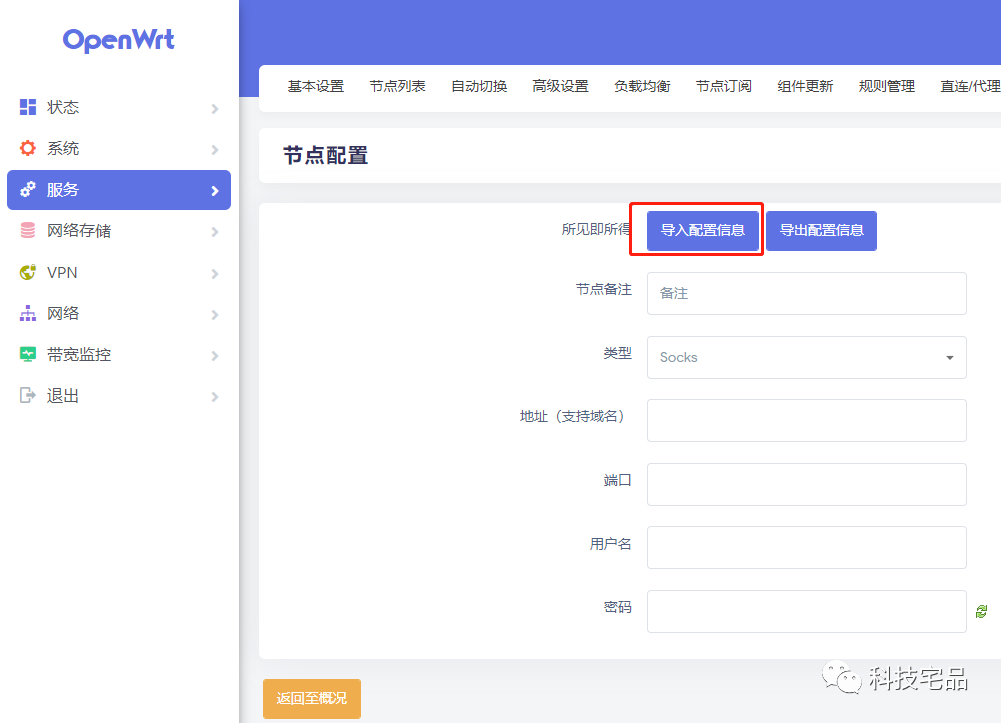The height and width of the screenshot is (723, 1001).
Task: Focus the 端口 input field
Action: (806, 484)
